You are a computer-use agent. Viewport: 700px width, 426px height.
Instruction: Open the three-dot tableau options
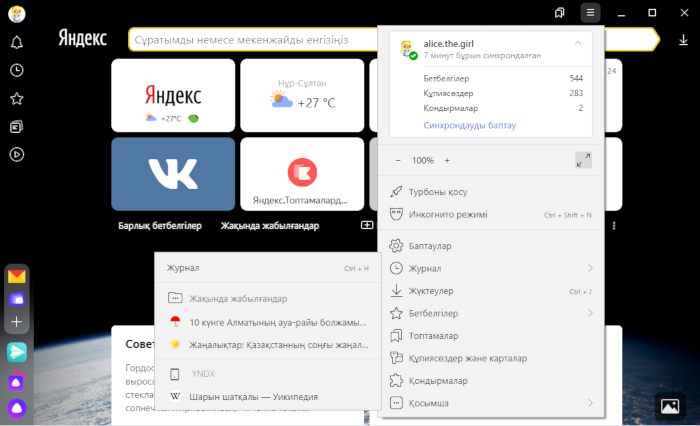coord(614,226)
